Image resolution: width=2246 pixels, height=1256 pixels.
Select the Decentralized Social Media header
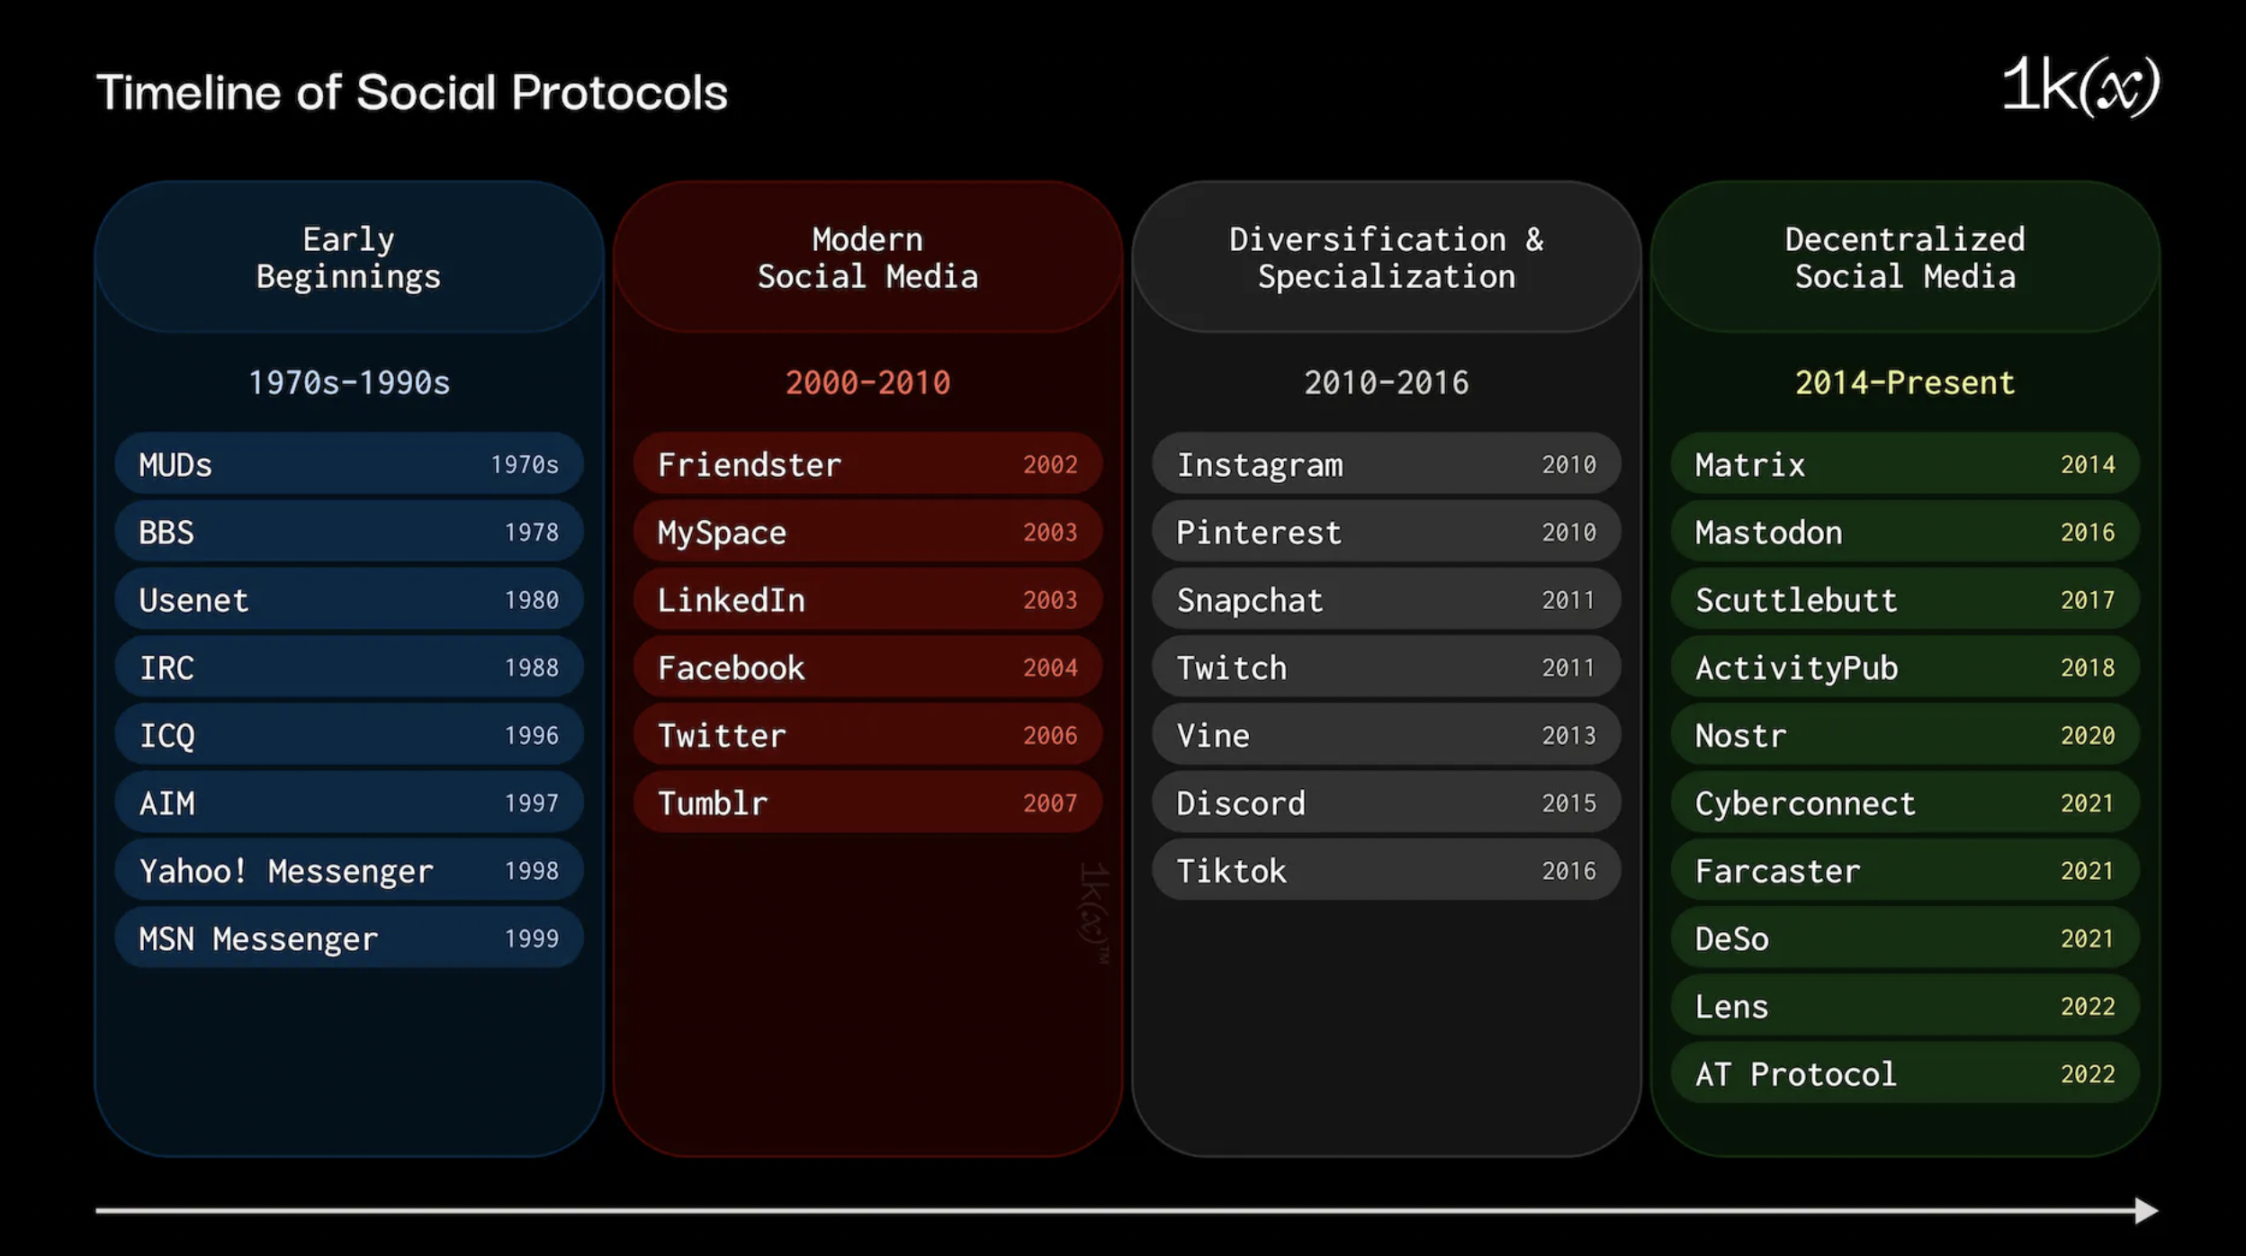coord(1903,258)
